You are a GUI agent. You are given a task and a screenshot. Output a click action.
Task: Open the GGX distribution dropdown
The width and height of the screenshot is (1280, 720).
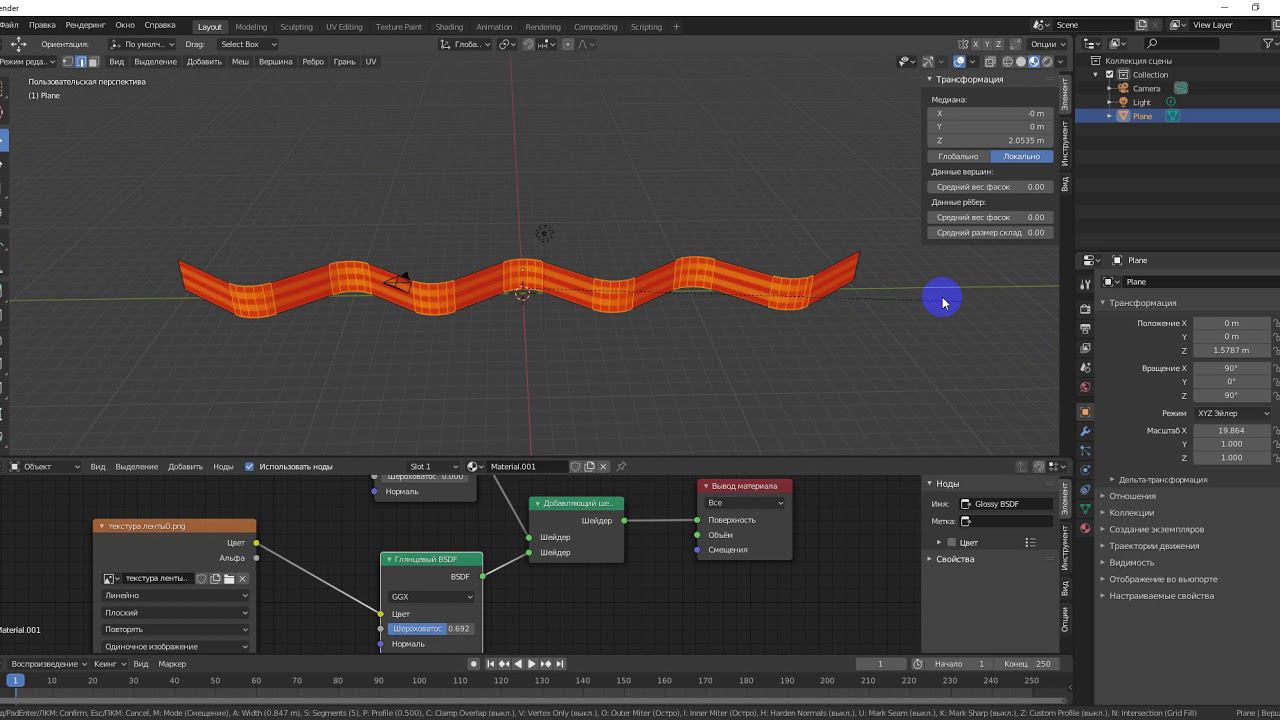tap(431, 597)
